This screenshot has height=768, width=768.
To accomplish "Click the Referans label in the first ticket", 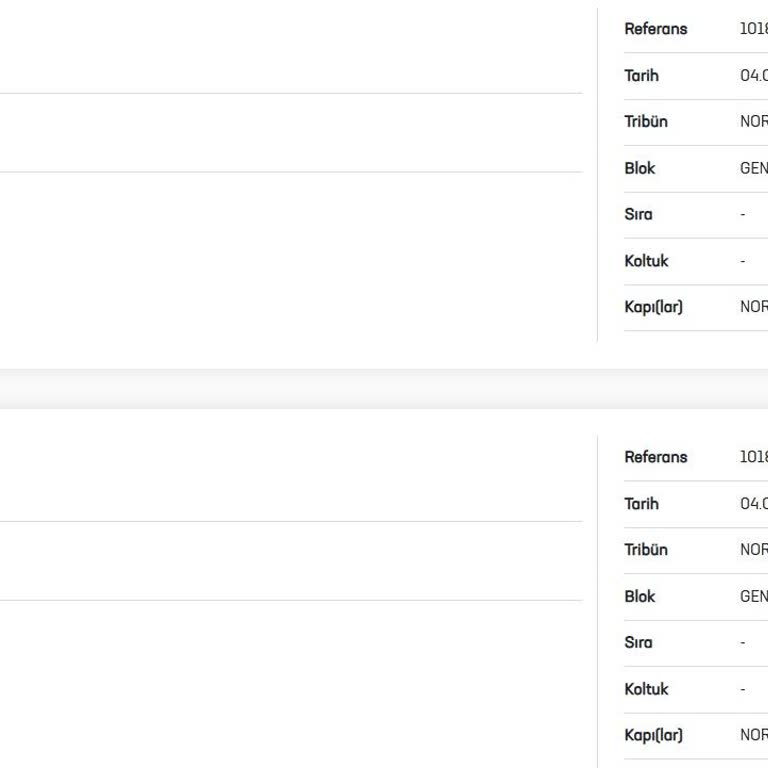I will tap(655, 29).
